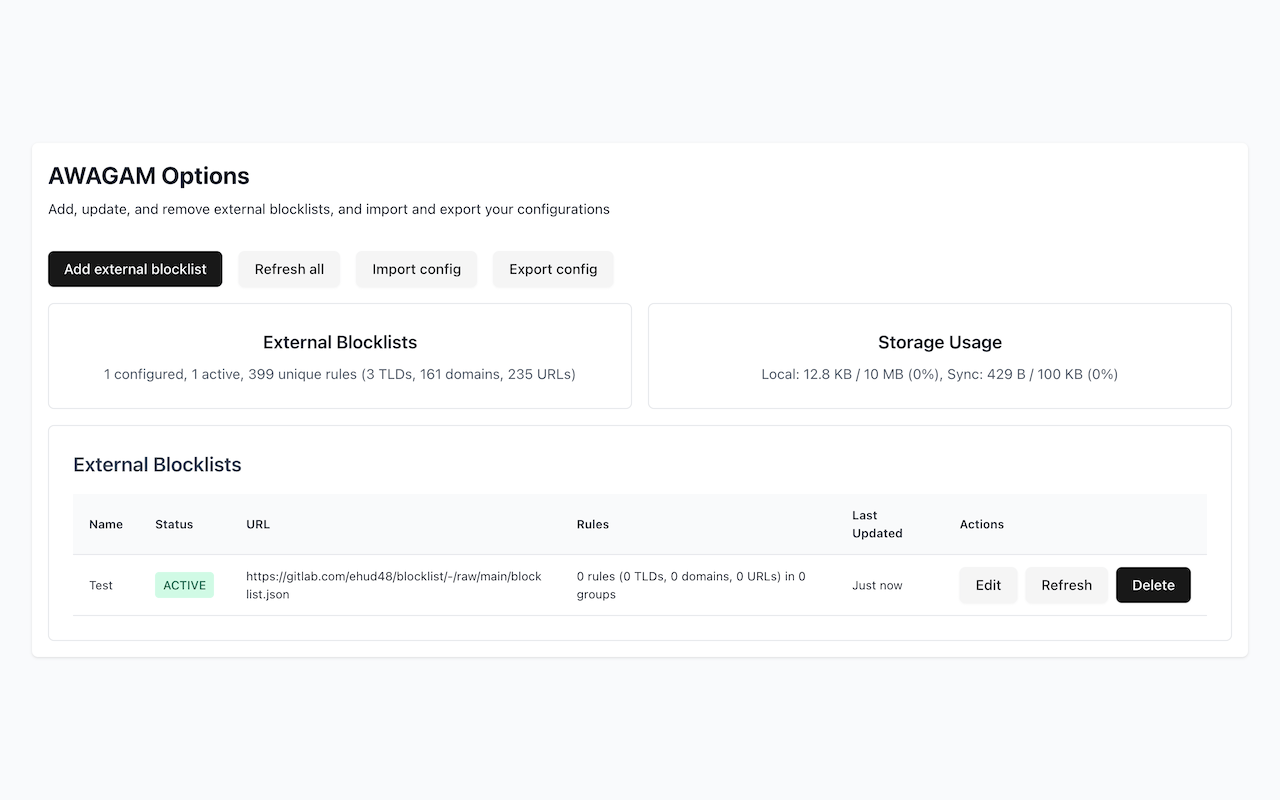Click the URL column header
The width and height of the screenshot is (1280, 800).
[x=257, y=524]
